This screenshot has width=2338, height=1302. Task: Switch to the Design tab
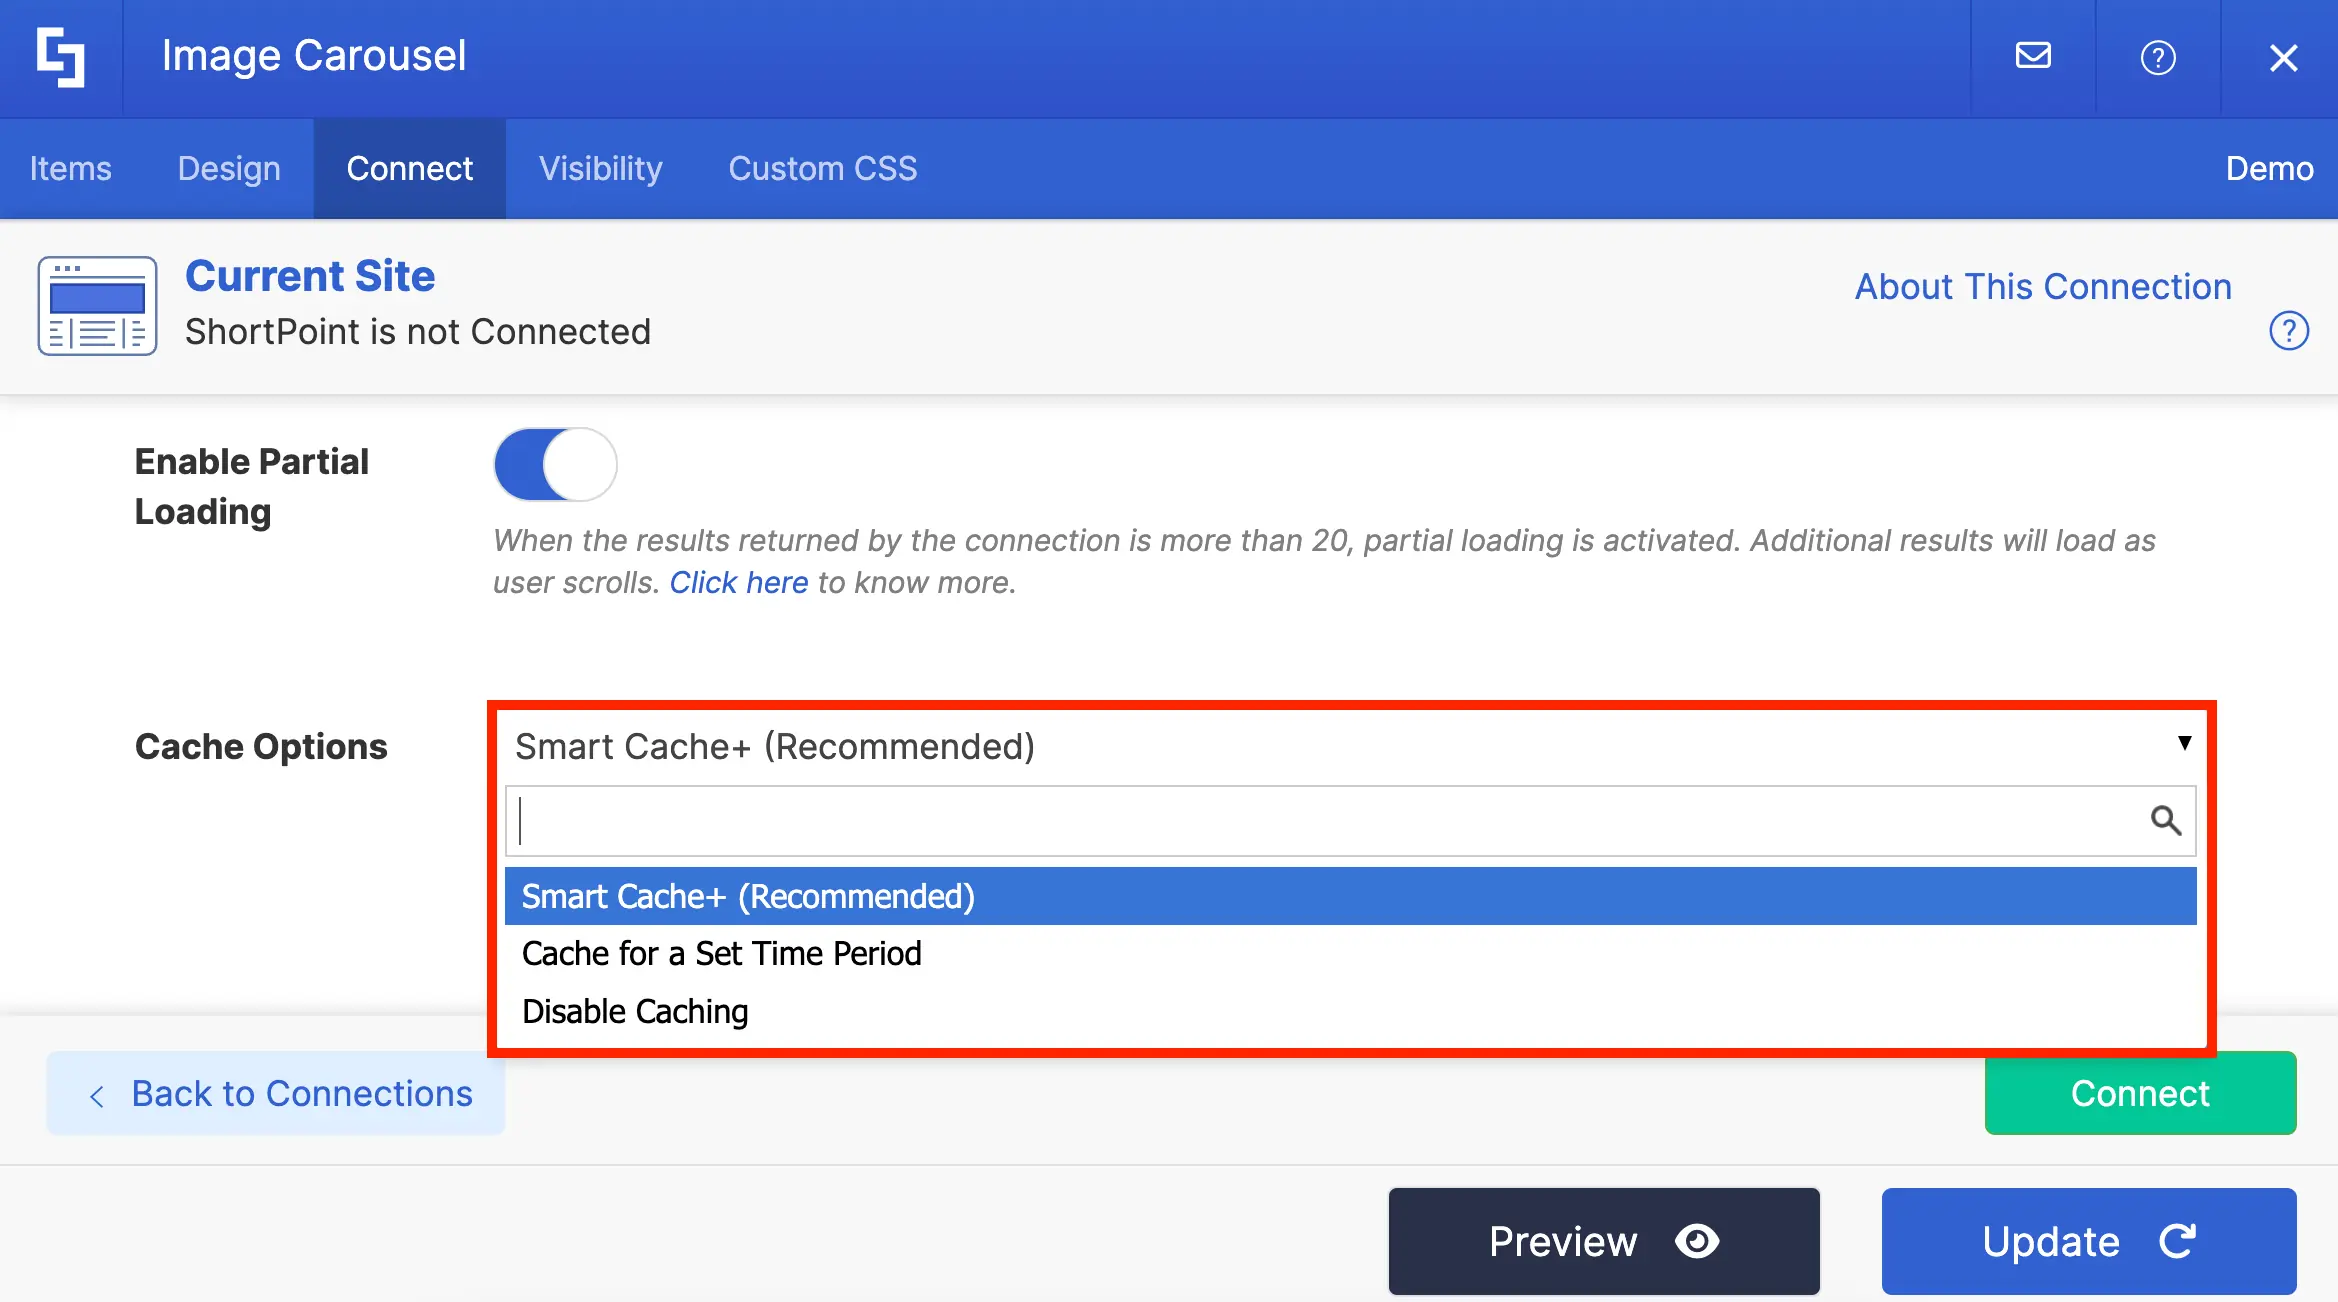point(229,168)
